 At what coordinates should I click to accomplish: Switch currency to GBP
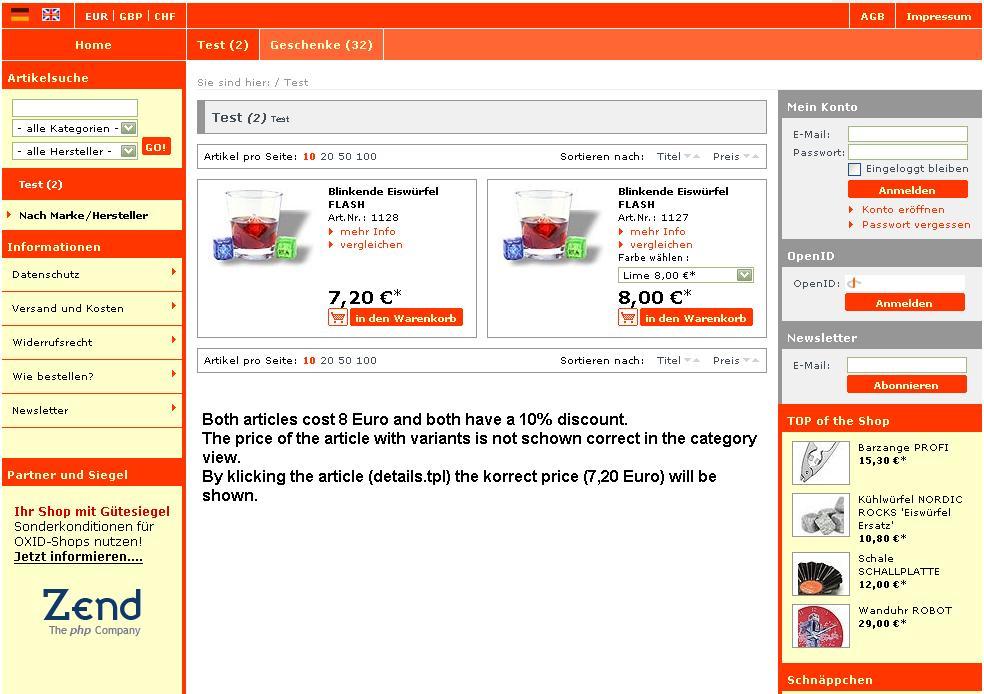point(131,17)
